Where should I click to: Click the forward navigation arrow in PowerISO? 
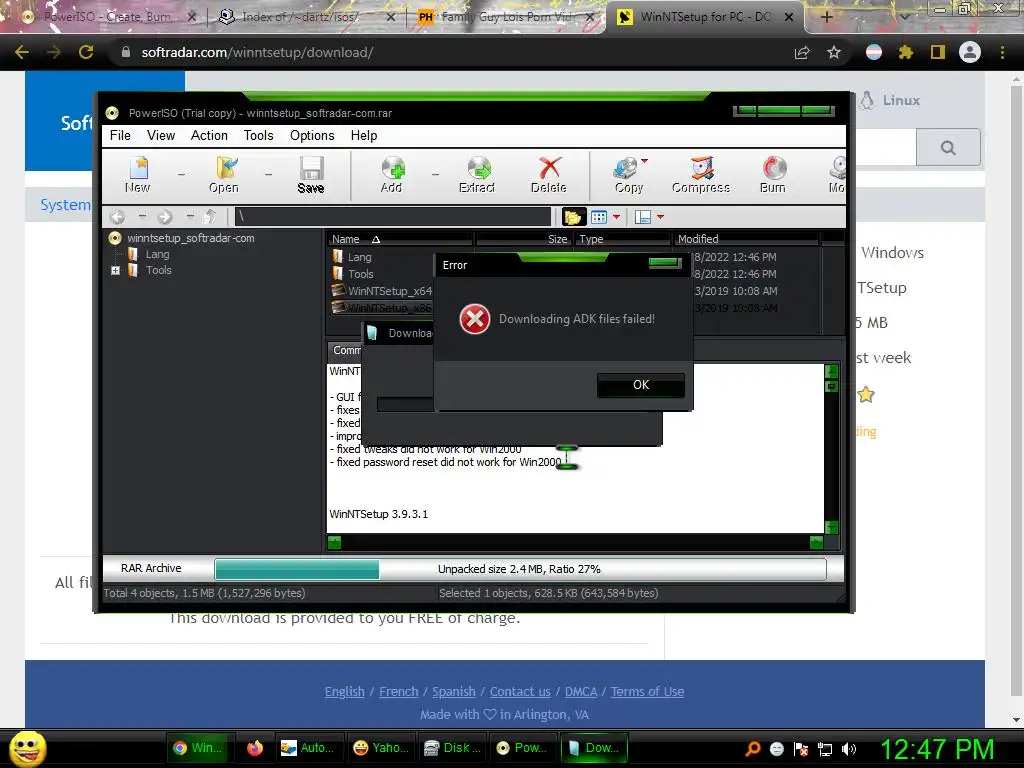click(x=165, y=217)
